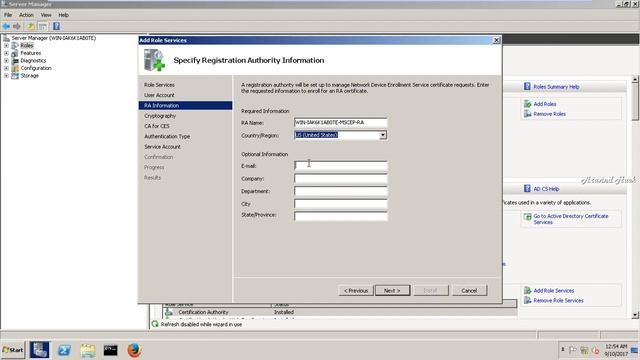
Task: Click the Forward arrow in Server Manager toolbar
Action: click(17, 27)
